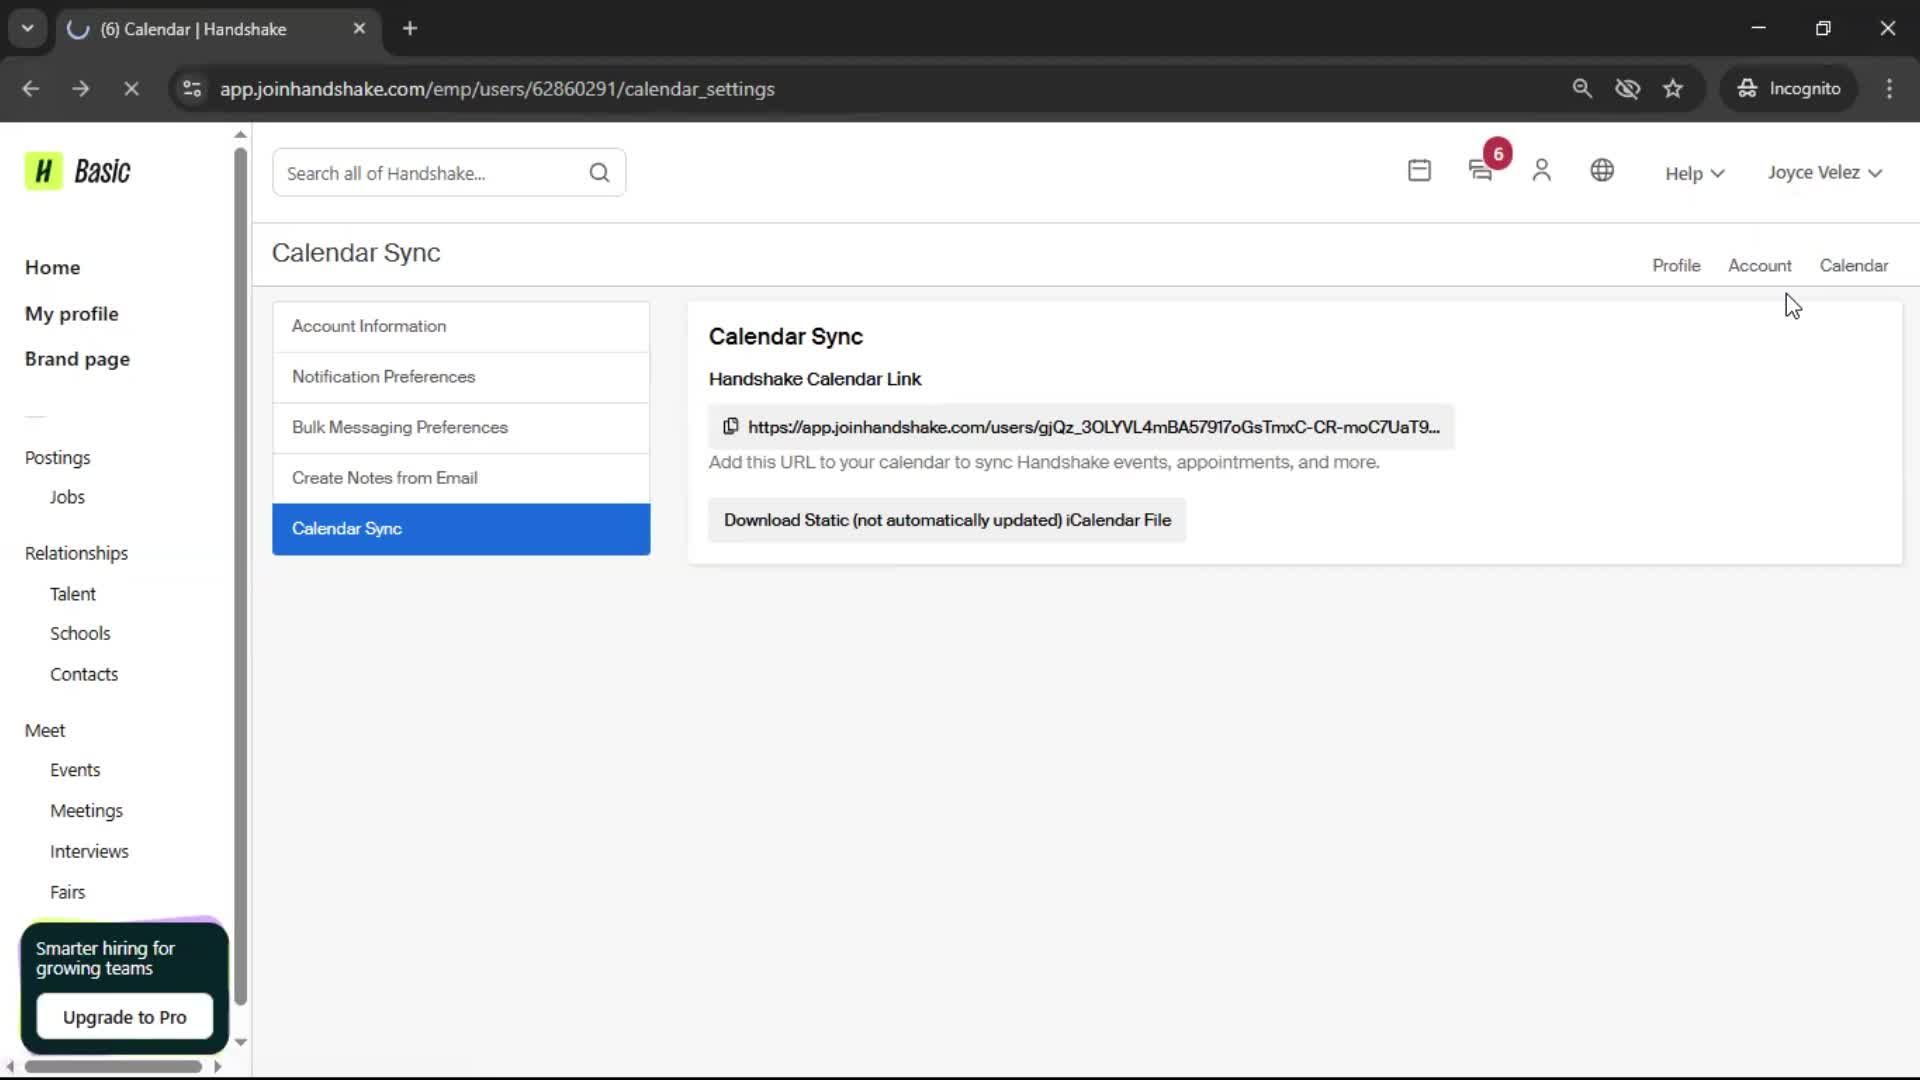Download Static iCalendar File button
Viewport: 1920px width, 1080px height.
pos(947,520)
